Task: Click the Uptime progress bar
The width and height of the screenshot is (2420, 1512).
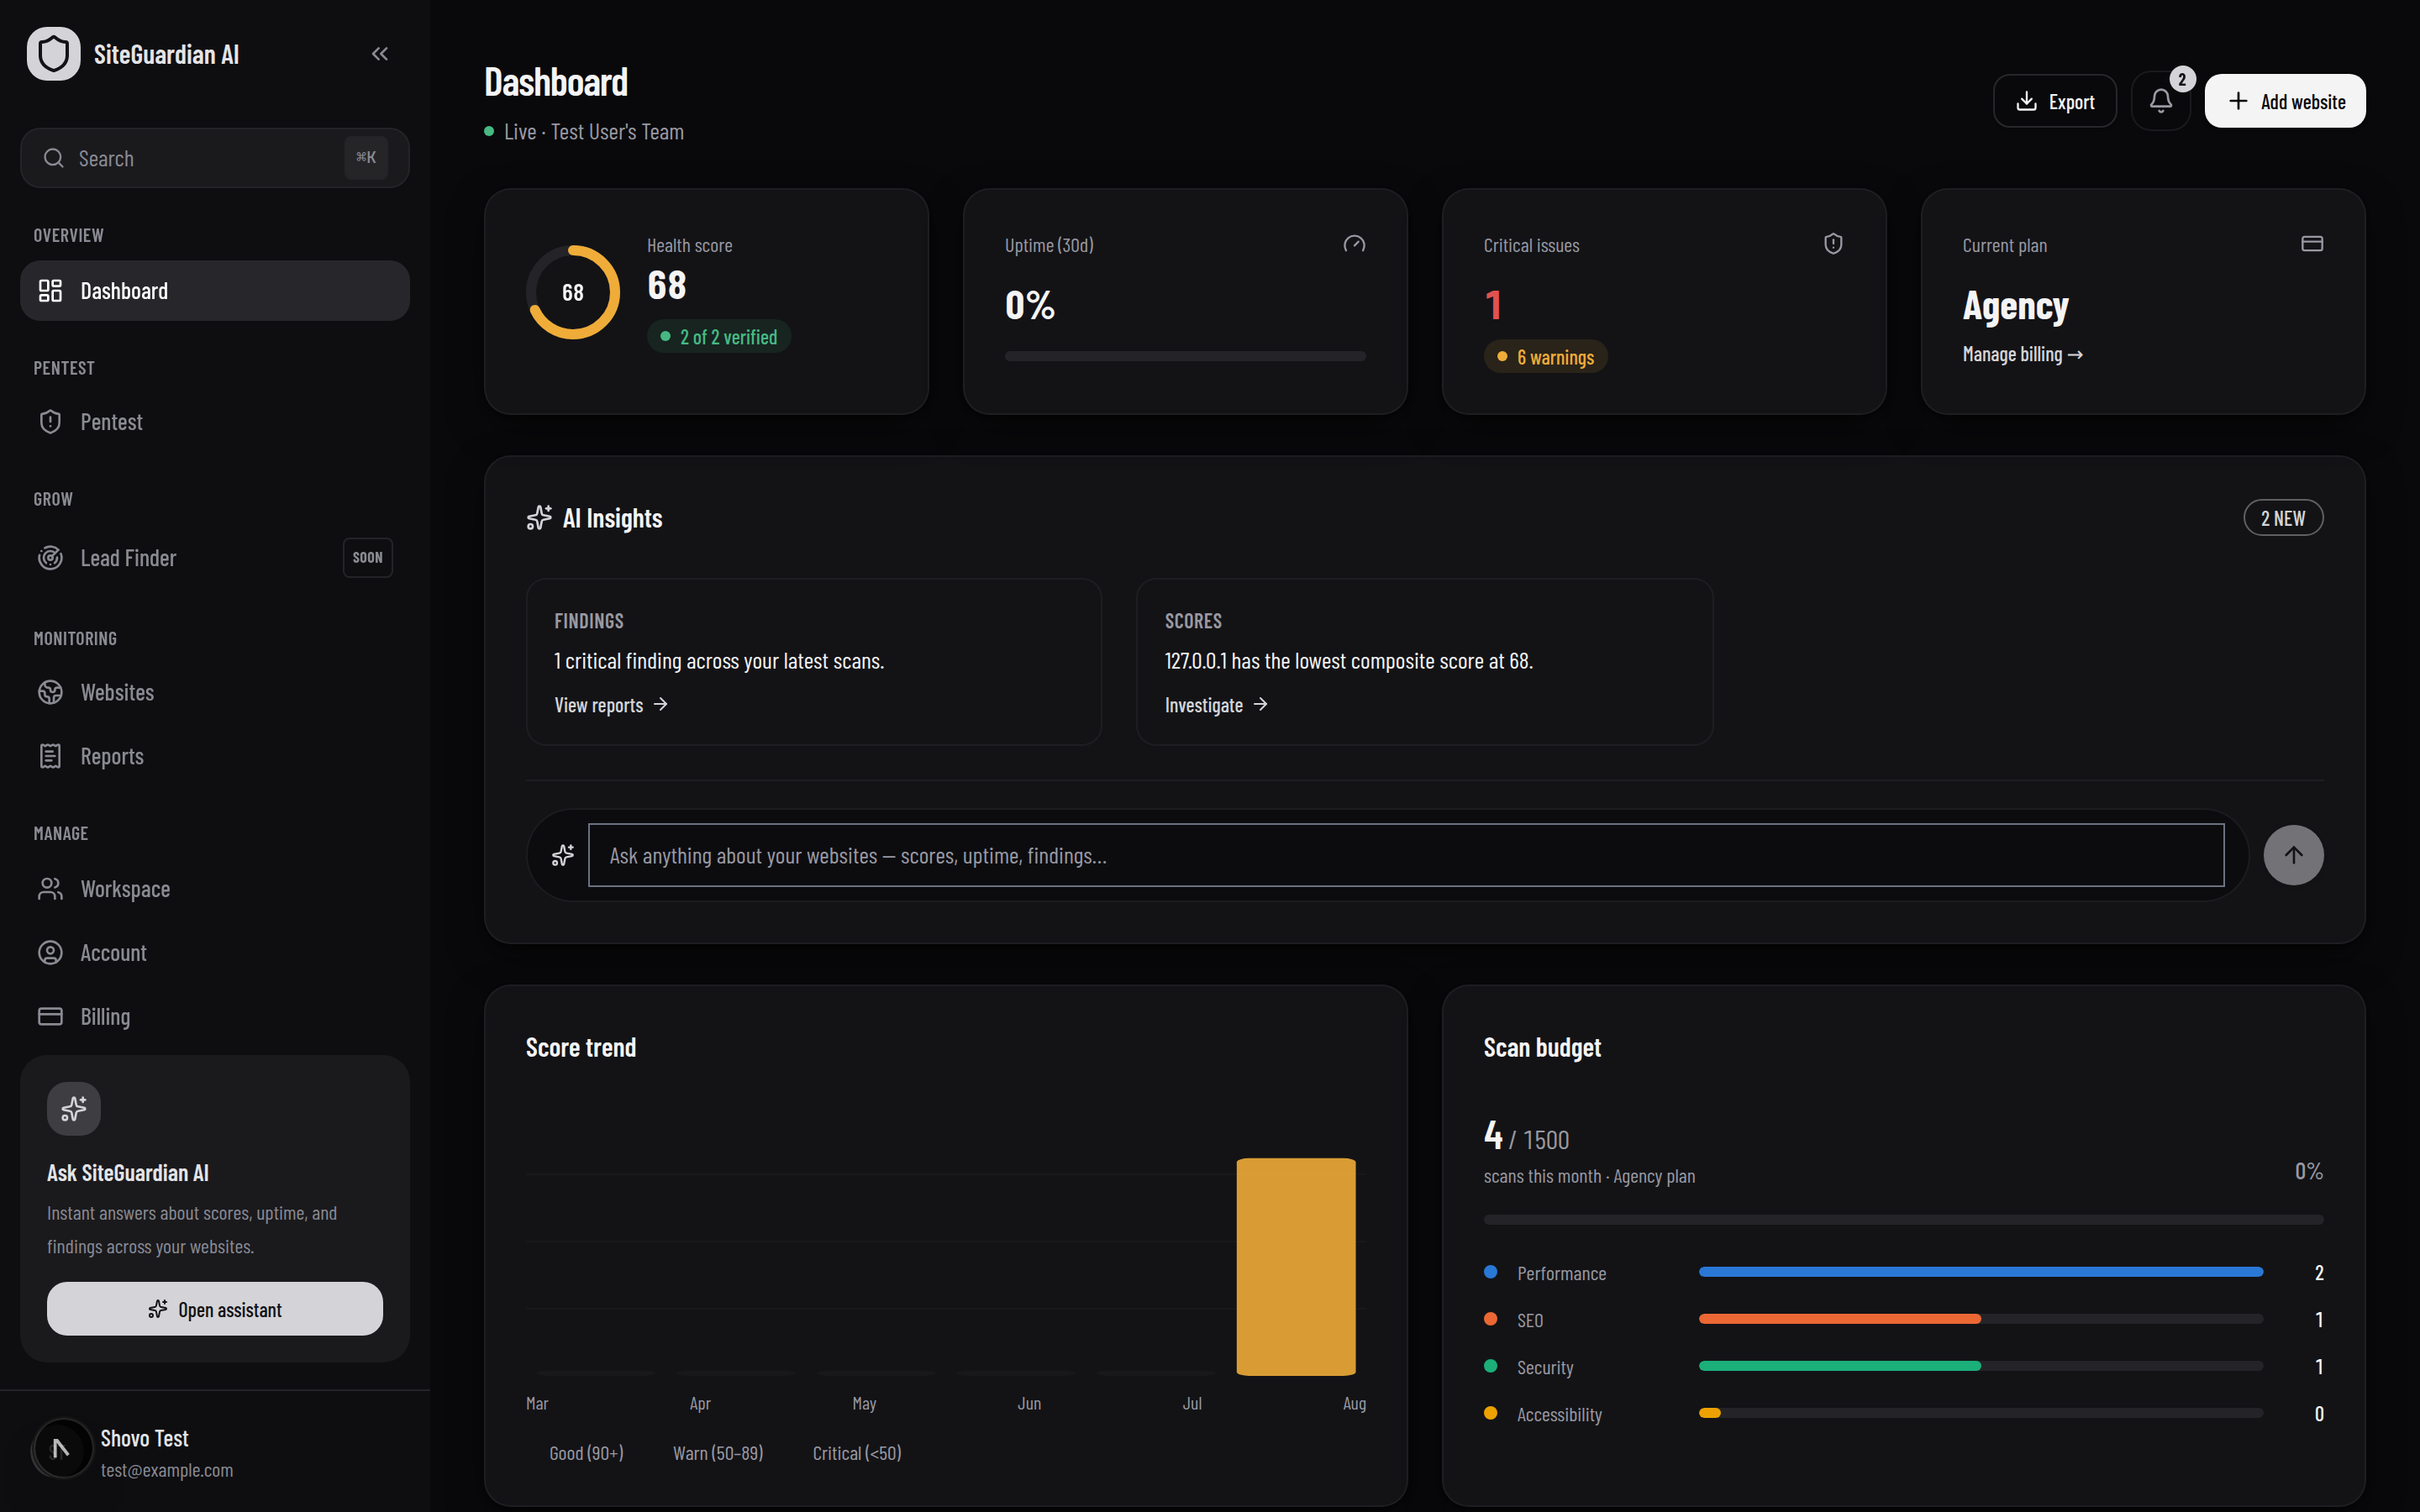Action: pos(1185,356)
